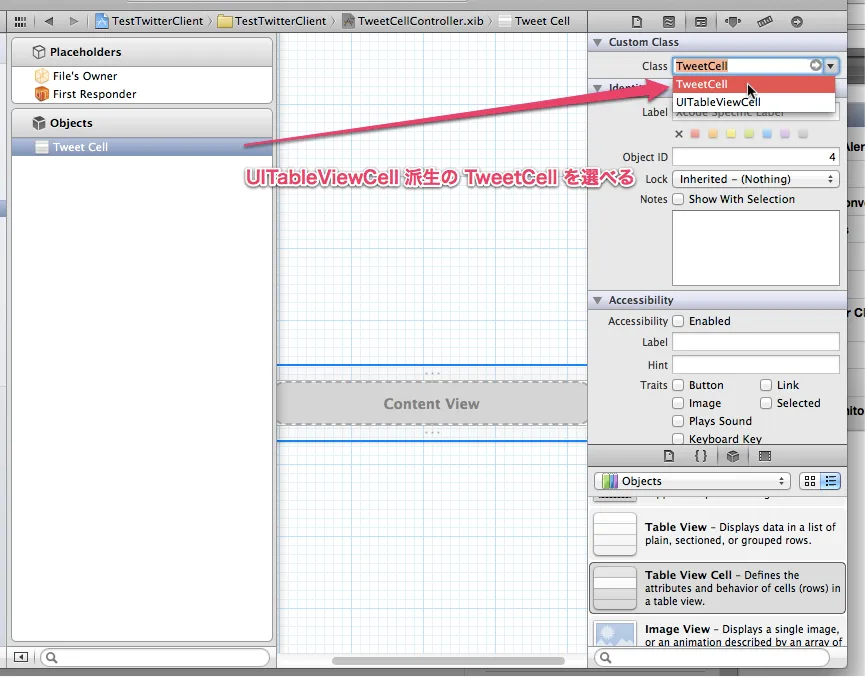Open the Size inspector with the ruler icon
This screenshot has height=677, width=865.
[x=763, y=21]
